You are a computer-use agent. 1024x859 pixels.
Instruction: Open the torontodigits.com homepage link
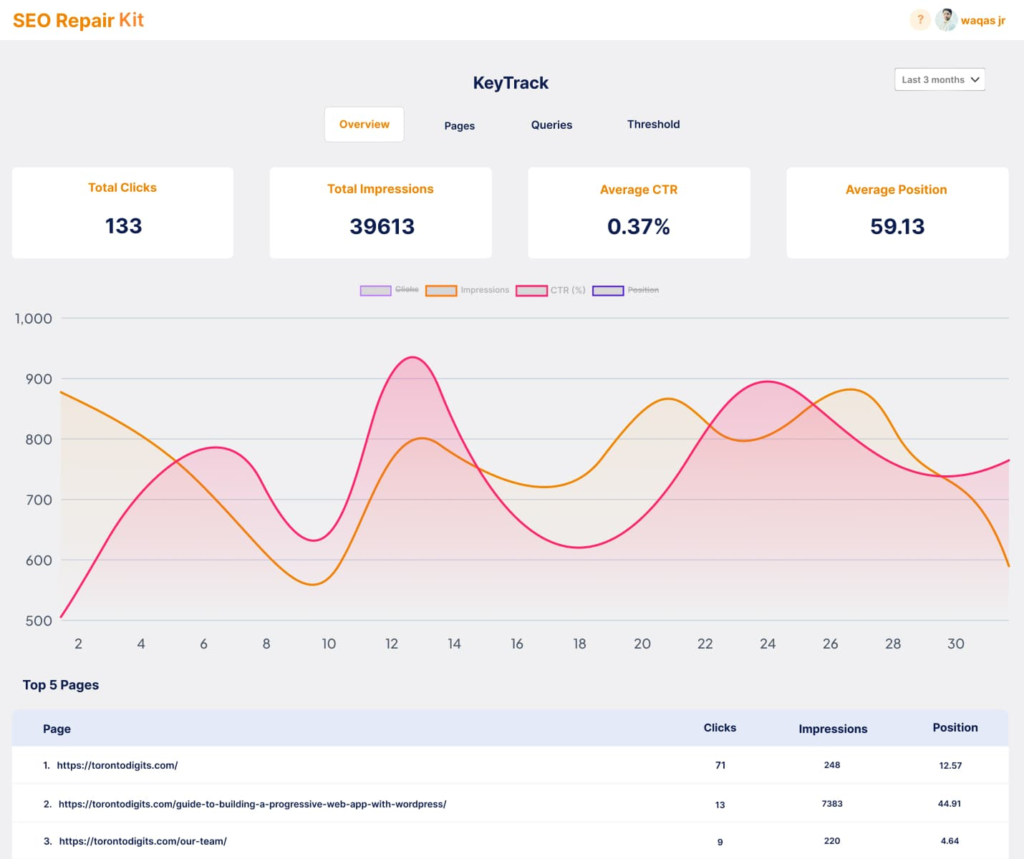(117, 765)
